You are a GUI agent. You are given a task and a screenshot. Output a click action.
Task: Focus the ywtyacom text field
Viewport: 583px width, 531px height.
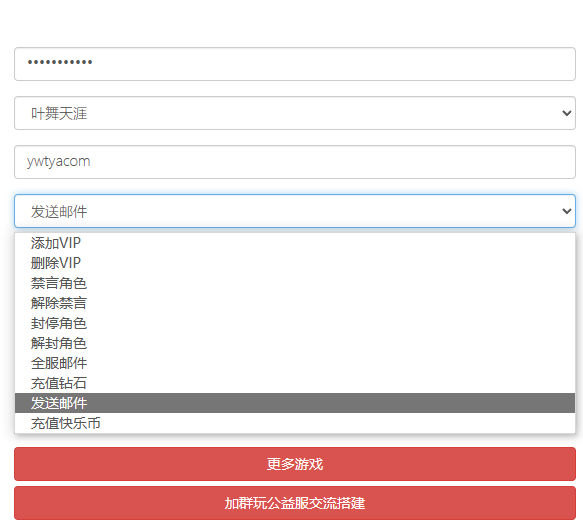(295, 162)
